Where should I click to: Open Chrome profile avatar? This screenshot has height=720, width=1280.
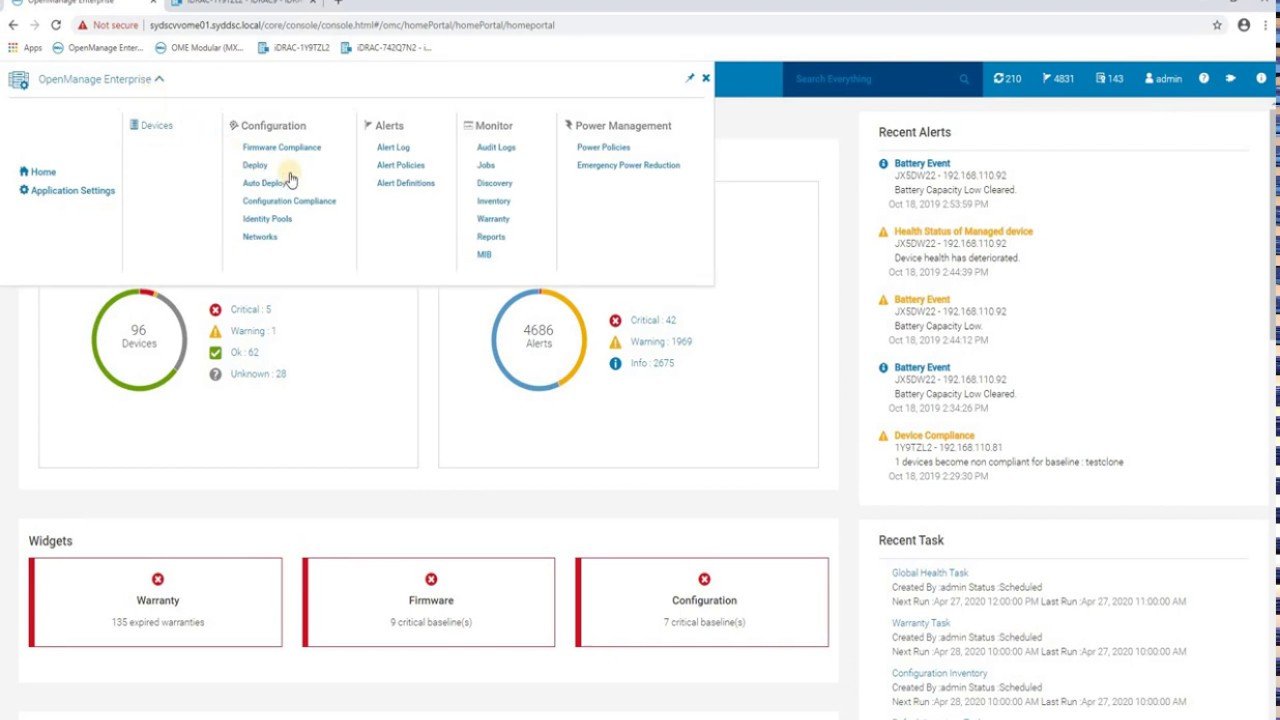(x=1244, y=25)
